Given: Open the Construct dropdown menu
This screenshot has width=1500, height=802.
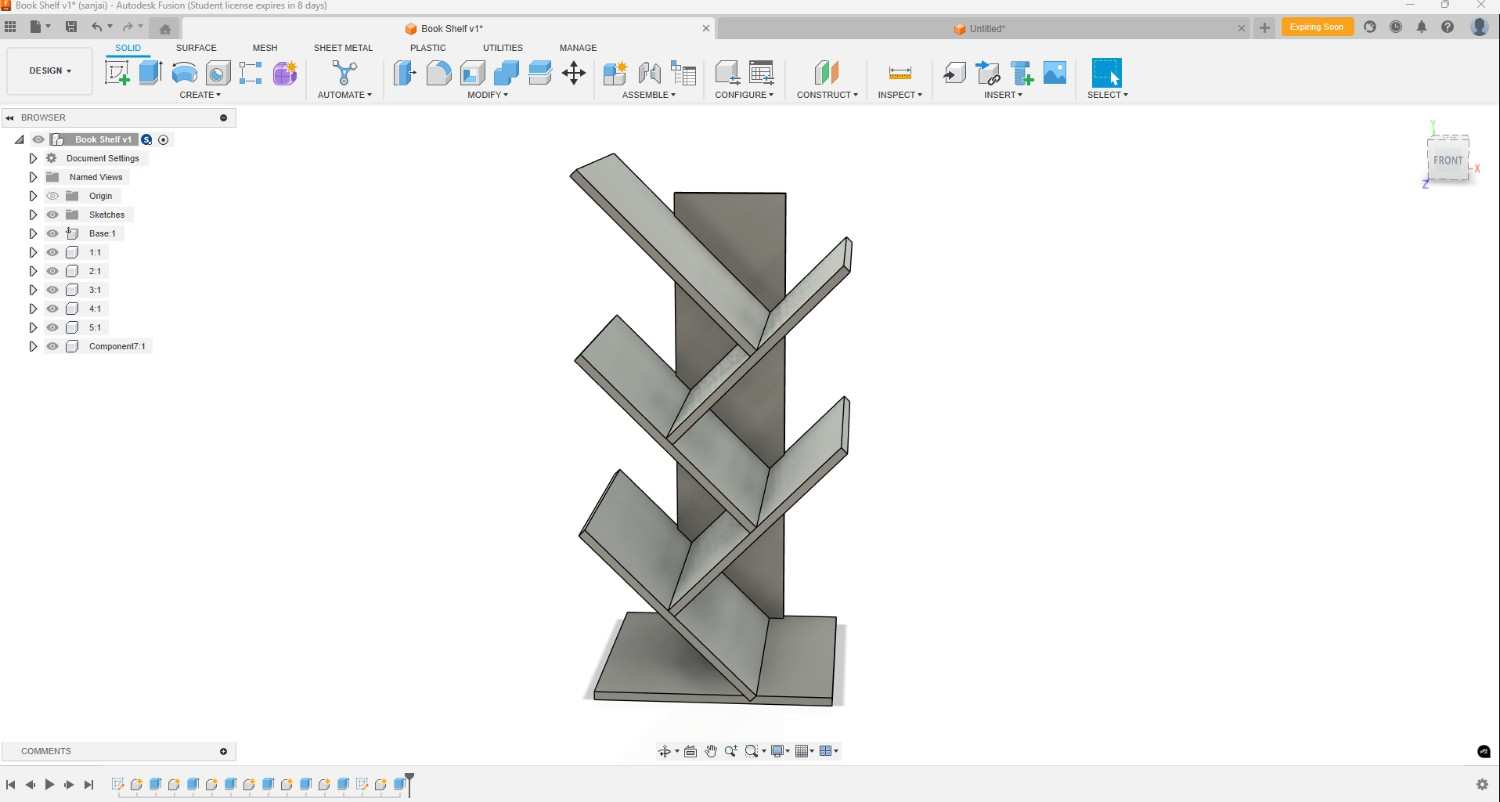Looking at the screenshot, I should (x=827, y=95).
